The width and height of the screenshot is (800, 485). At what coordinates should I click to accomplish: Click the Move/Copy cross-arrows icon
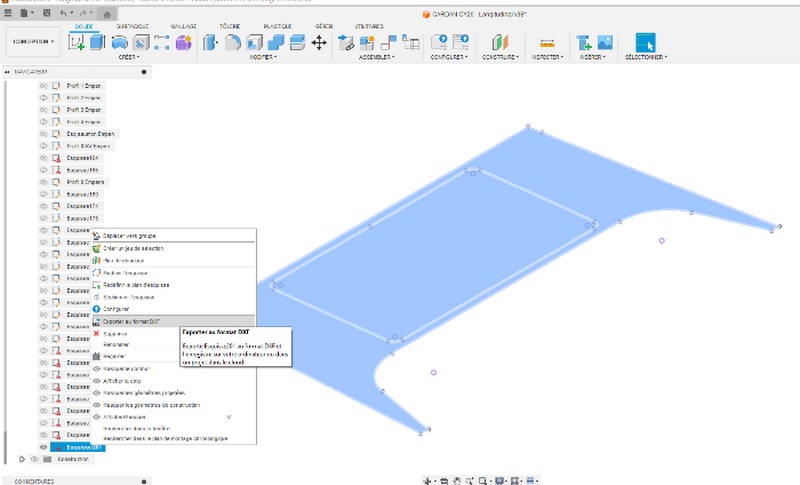pyautogui.click(x=319, y=42)
